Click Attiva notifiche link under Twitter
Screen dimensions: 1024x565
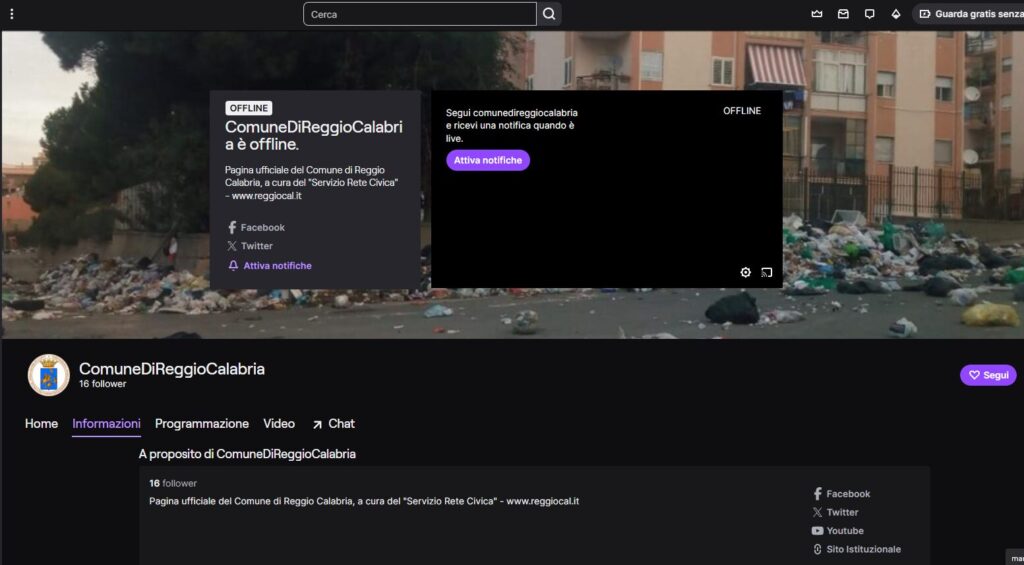pos(270,266)
